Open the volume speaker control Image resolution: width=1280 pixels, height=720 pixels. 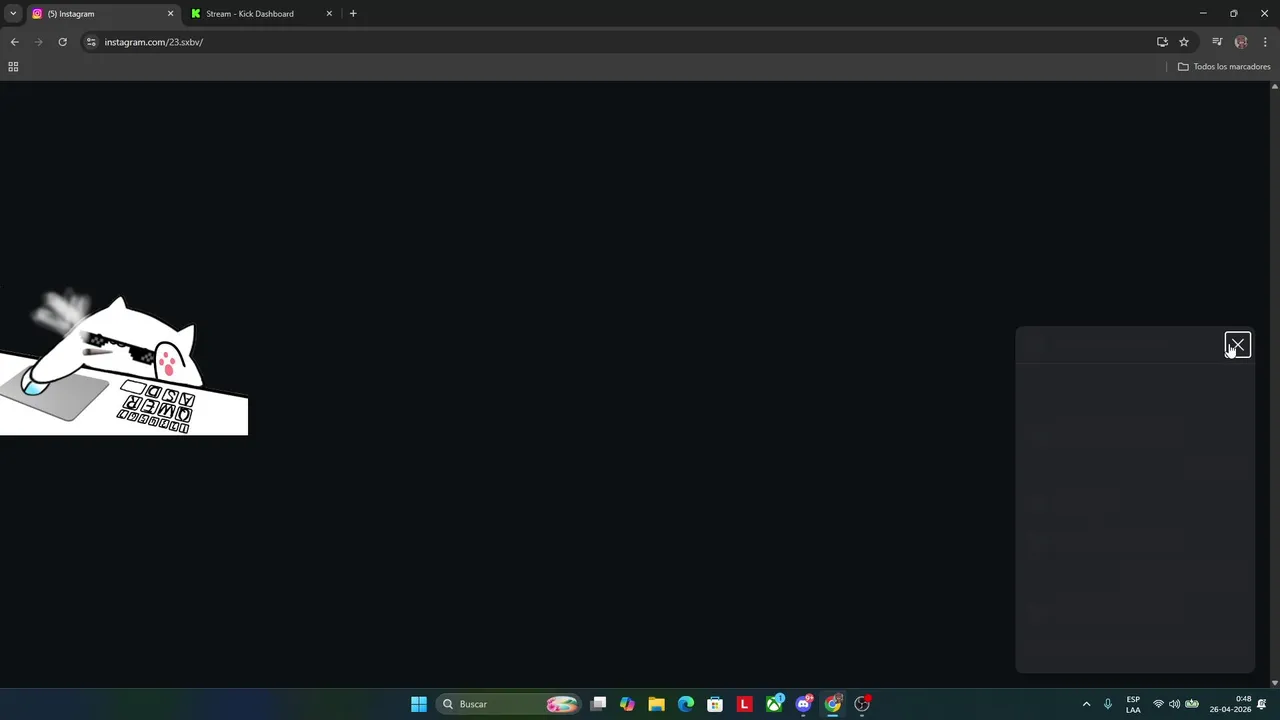pyautogui.click(x=1175, y=704)
